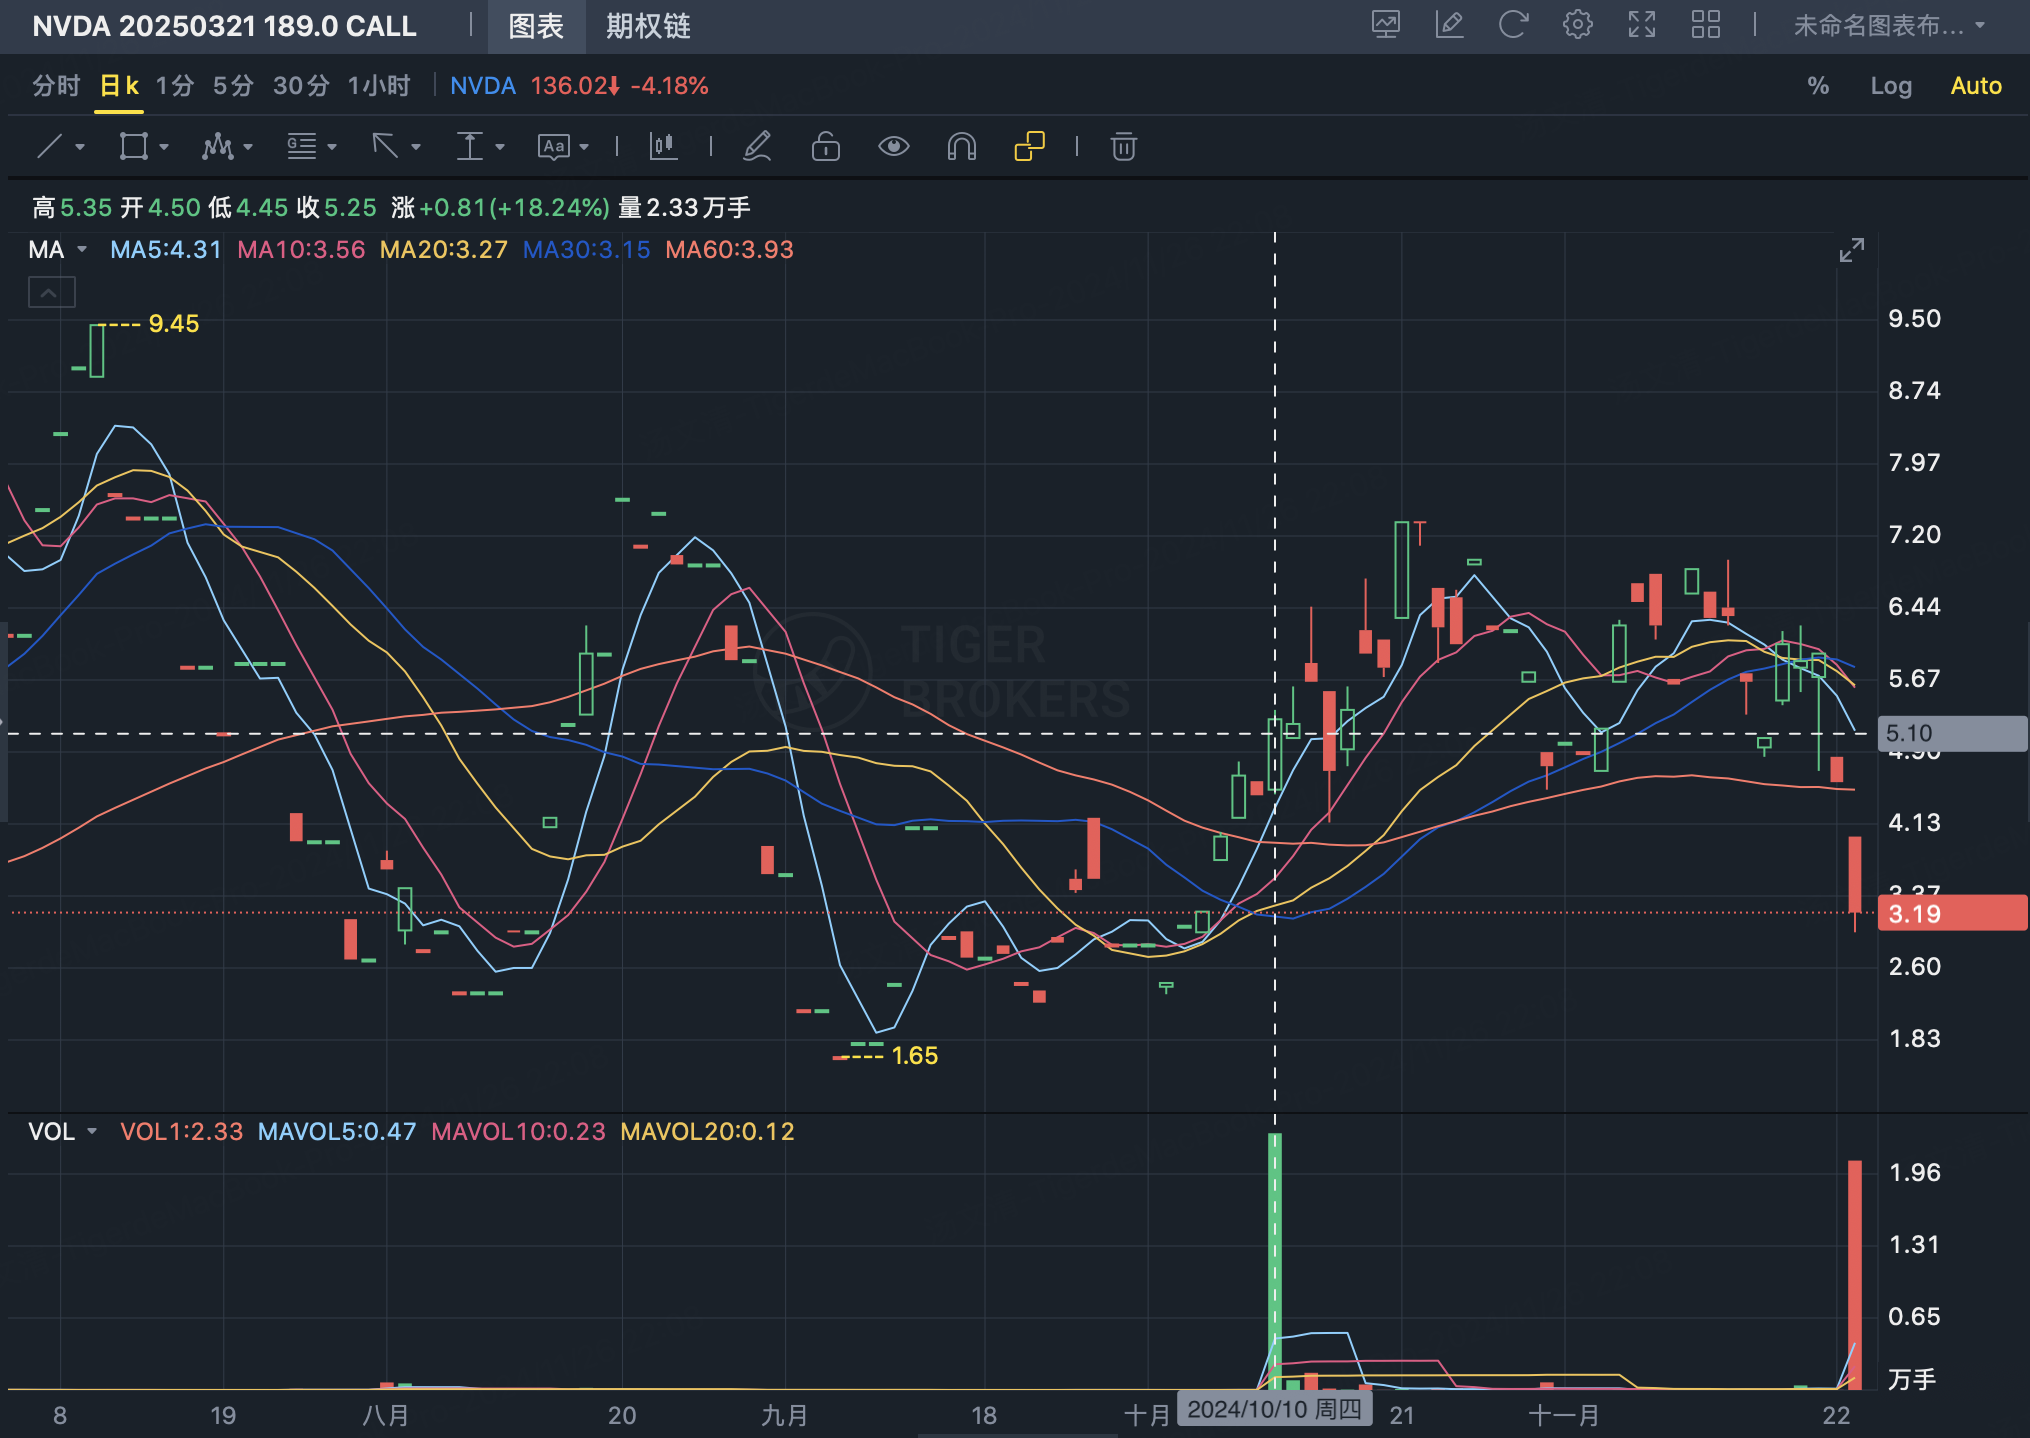Toggle Log scale mode
The width and height of the screenshot is (2030, 1438).
click(1890, 86)
